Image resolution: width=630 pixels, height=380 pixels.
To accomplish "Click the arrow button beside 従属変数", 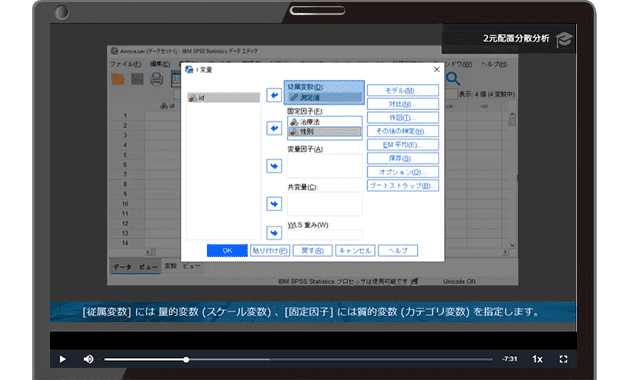I will [x=274, y=95].
